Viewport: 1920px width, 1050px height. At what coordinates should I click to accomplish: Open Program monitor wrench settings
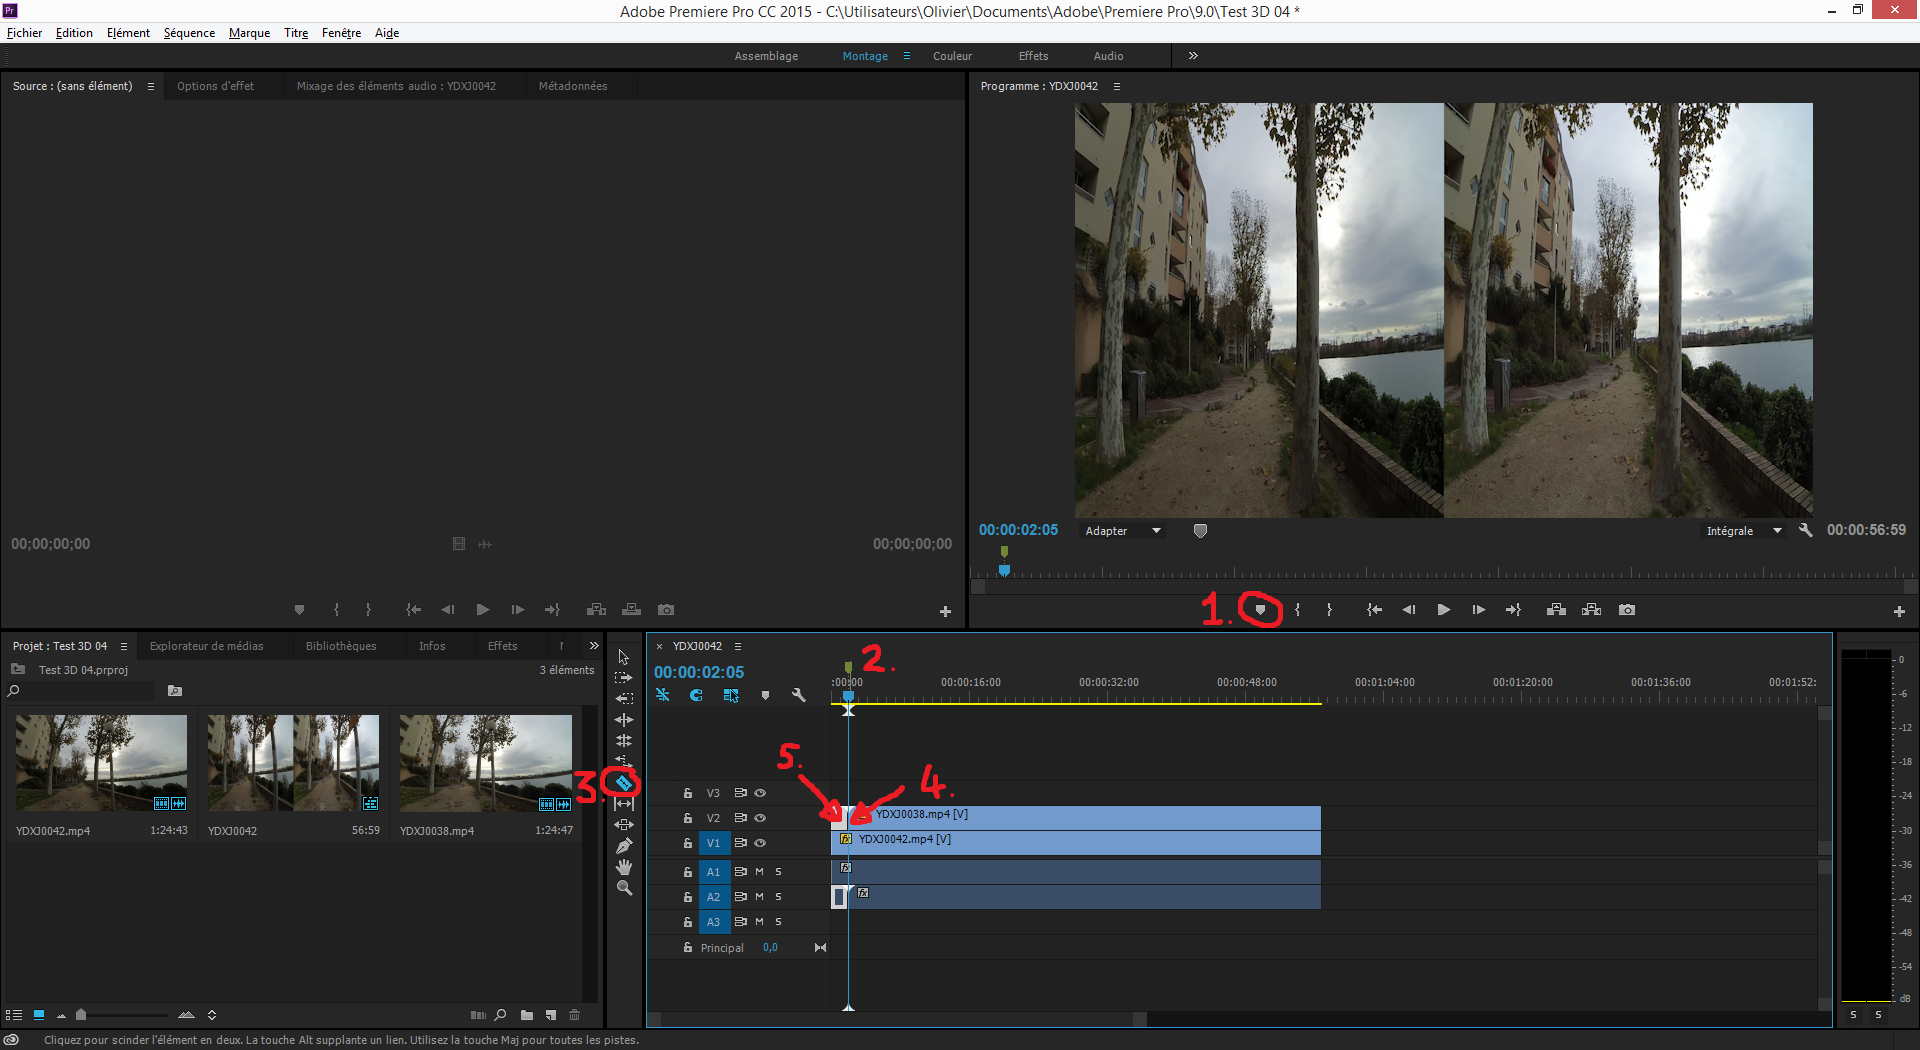tap(1805, 530)
